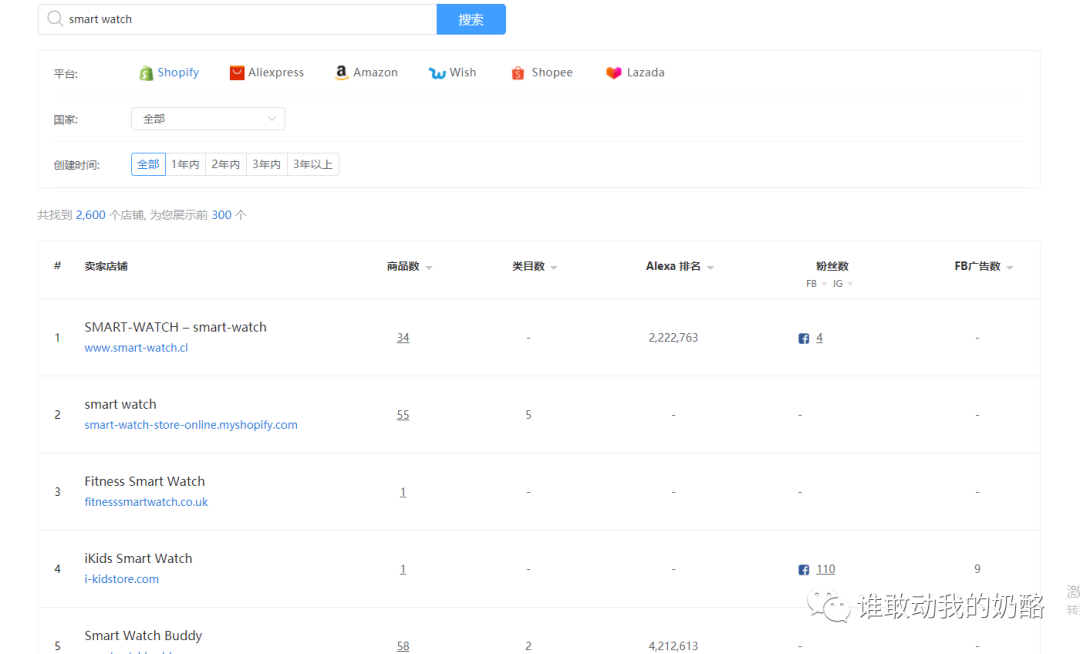Sort by 类目数 column arrow
The image size is (1080, 654).
pos(554,267)
